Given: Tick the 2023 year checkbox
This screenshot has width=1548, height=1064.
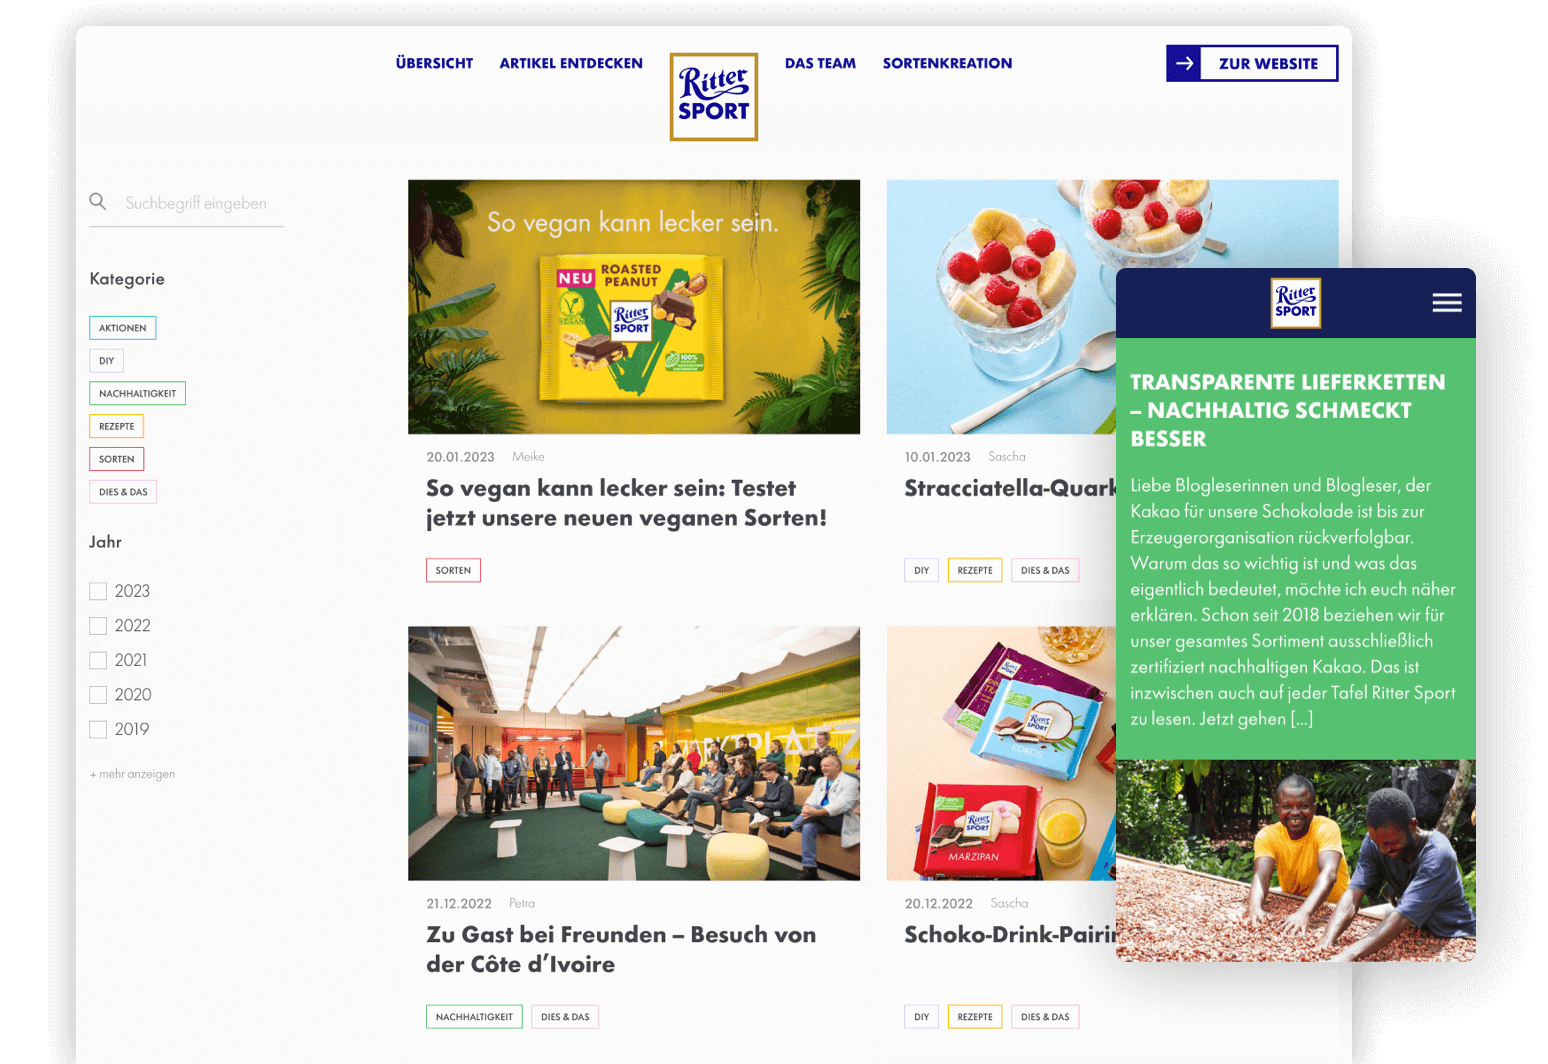Looking at the screenshot, I should pos(98,591).
